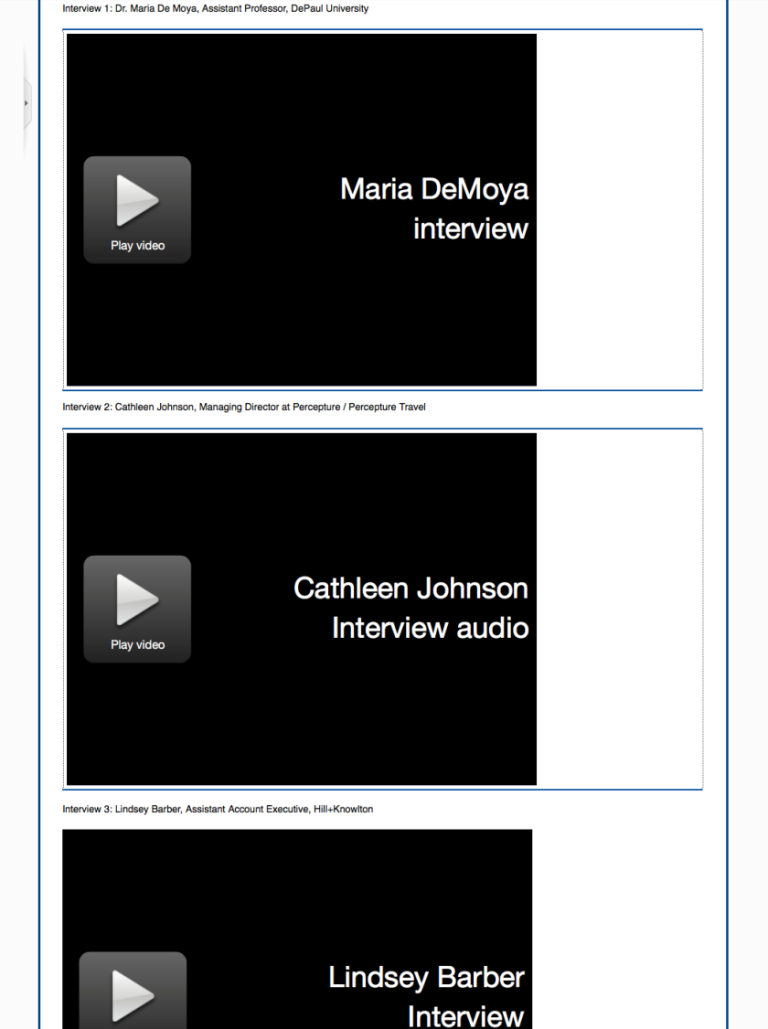The image size is (768, 1029).
Task: Click 'Assistant Account Executive' in third caption
Action: (x=246, y=809)
